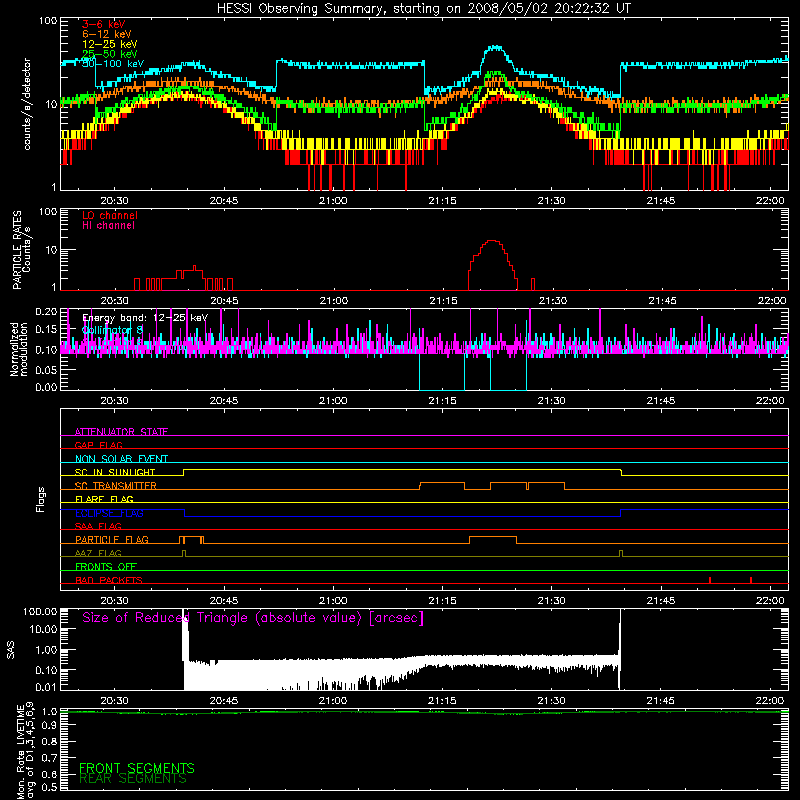Image resolution: width=800 pixels, height=800 pixels.
Task: Click the SC IN SUNLIGHT flag label
Action: pyautogui.click(x=115, y=472)
